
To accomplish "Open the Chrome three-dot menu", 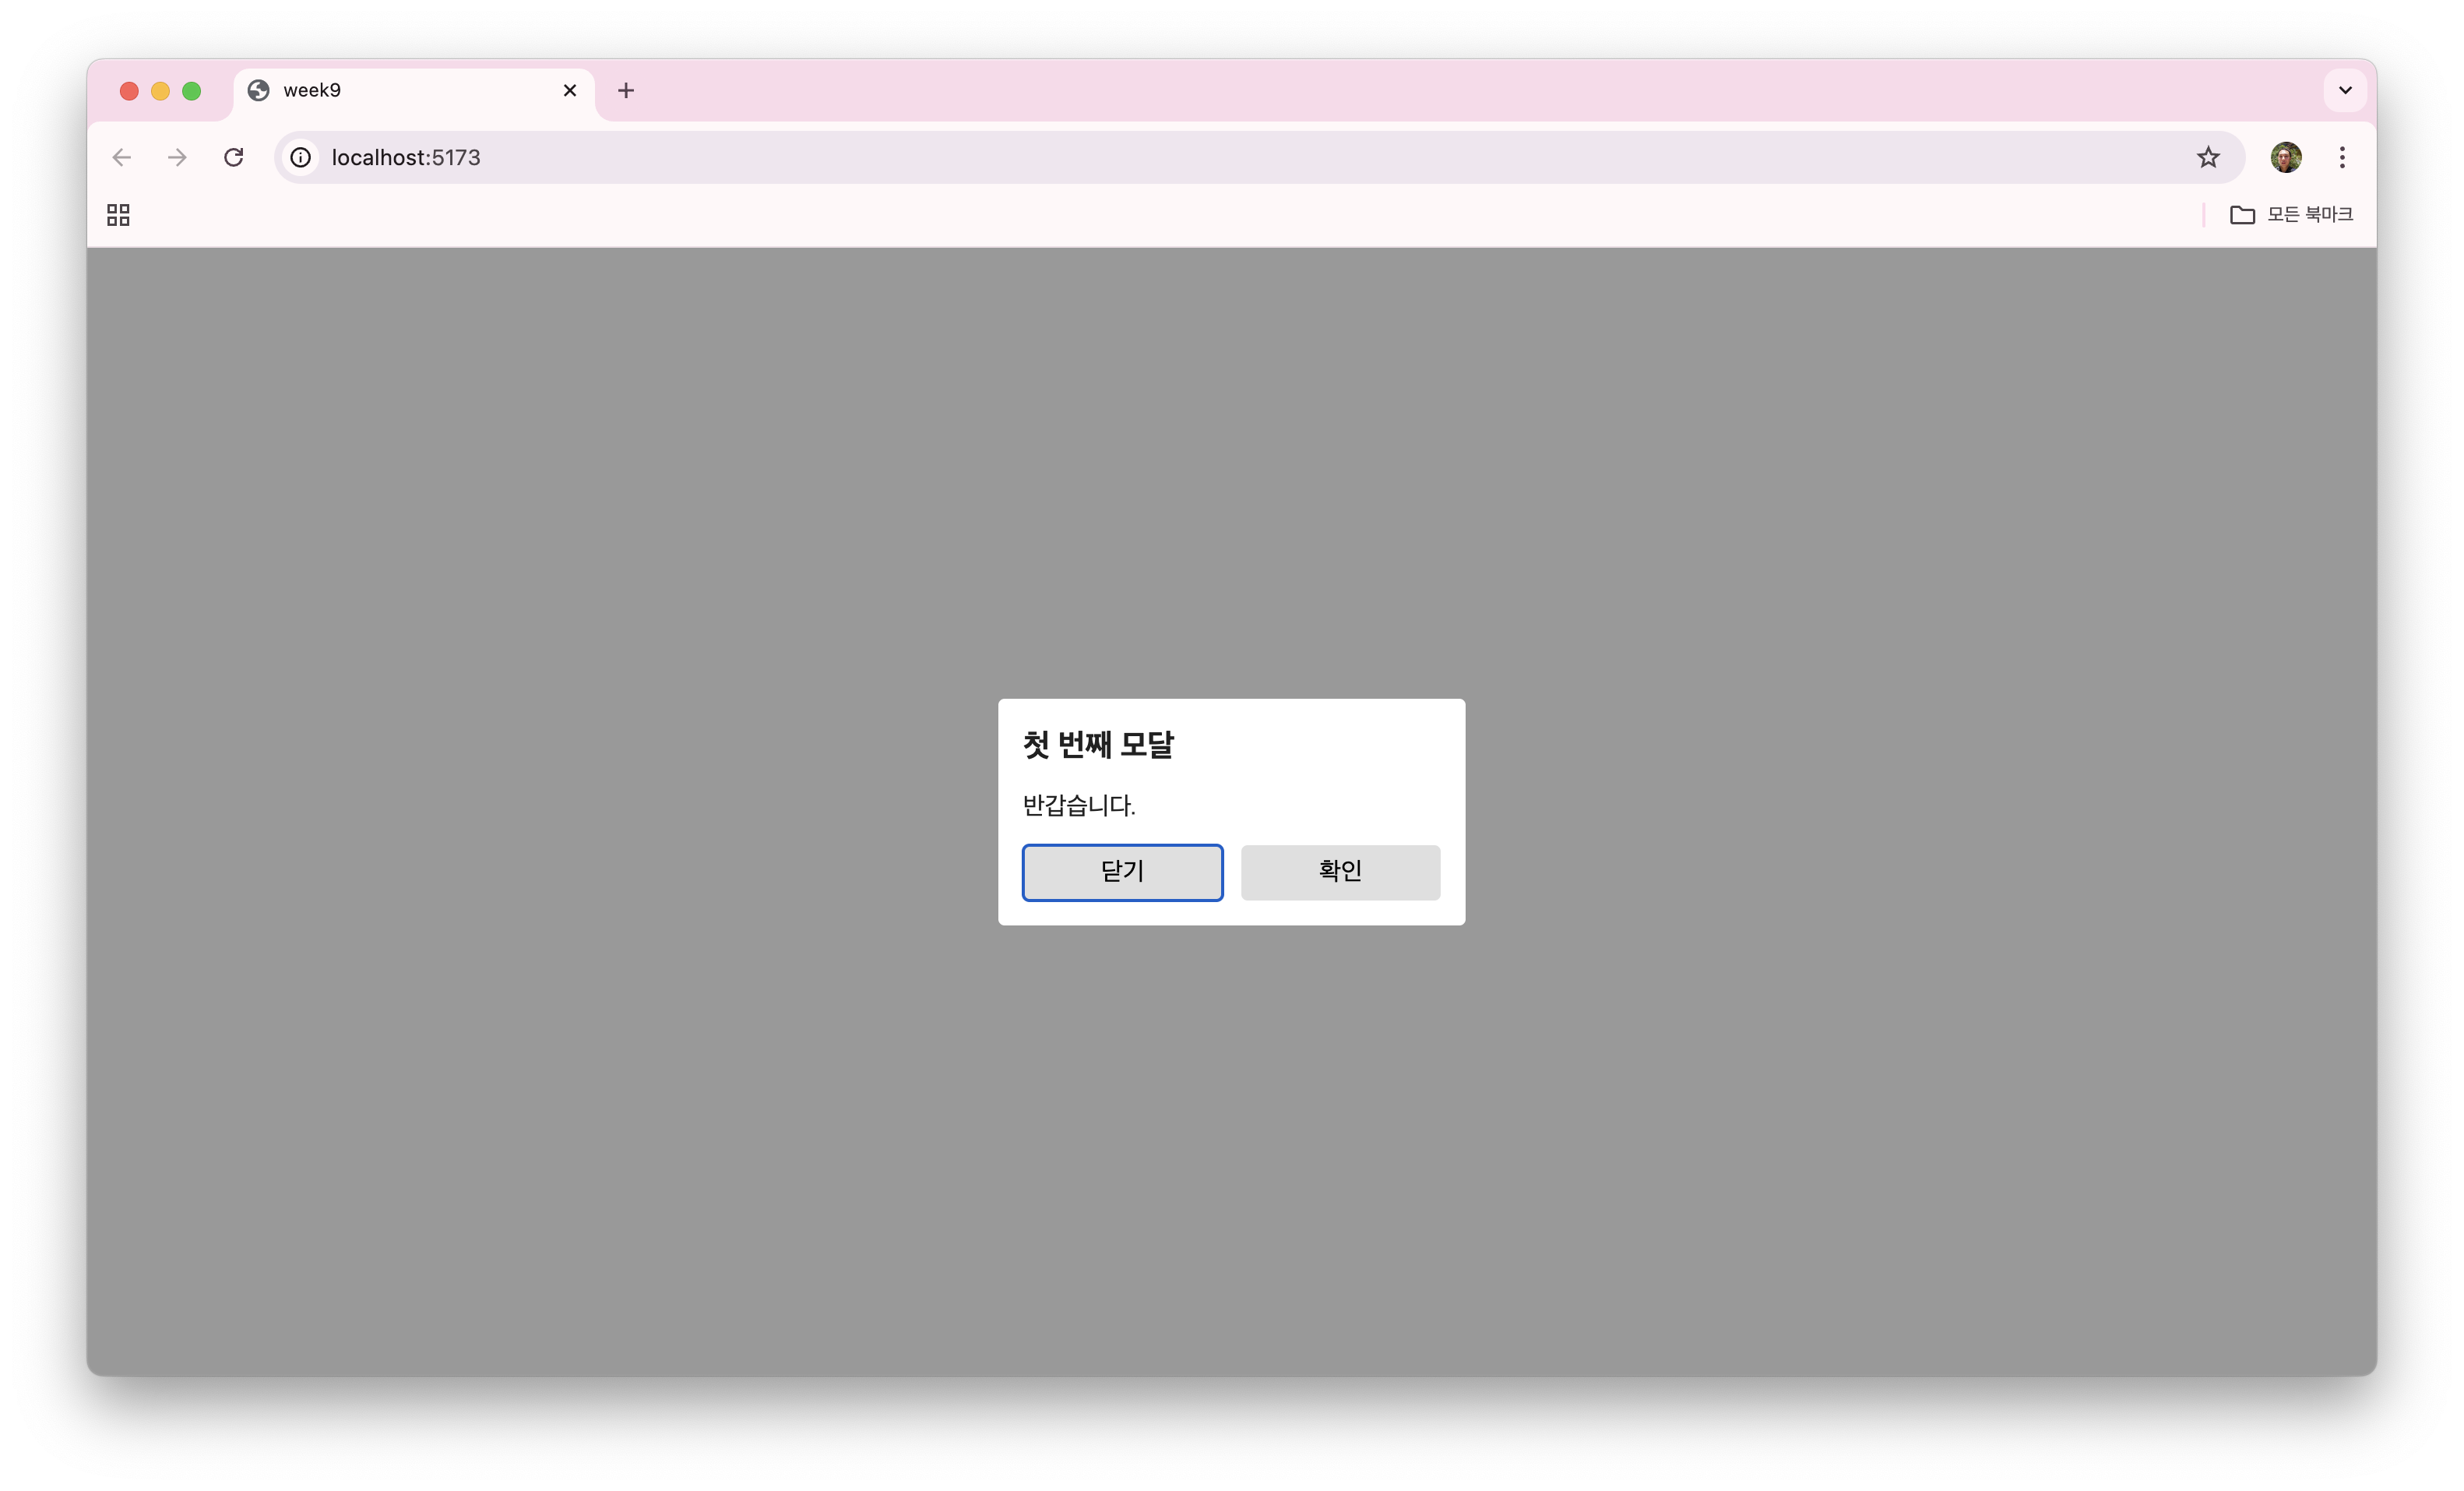I will coord(2342,157).
